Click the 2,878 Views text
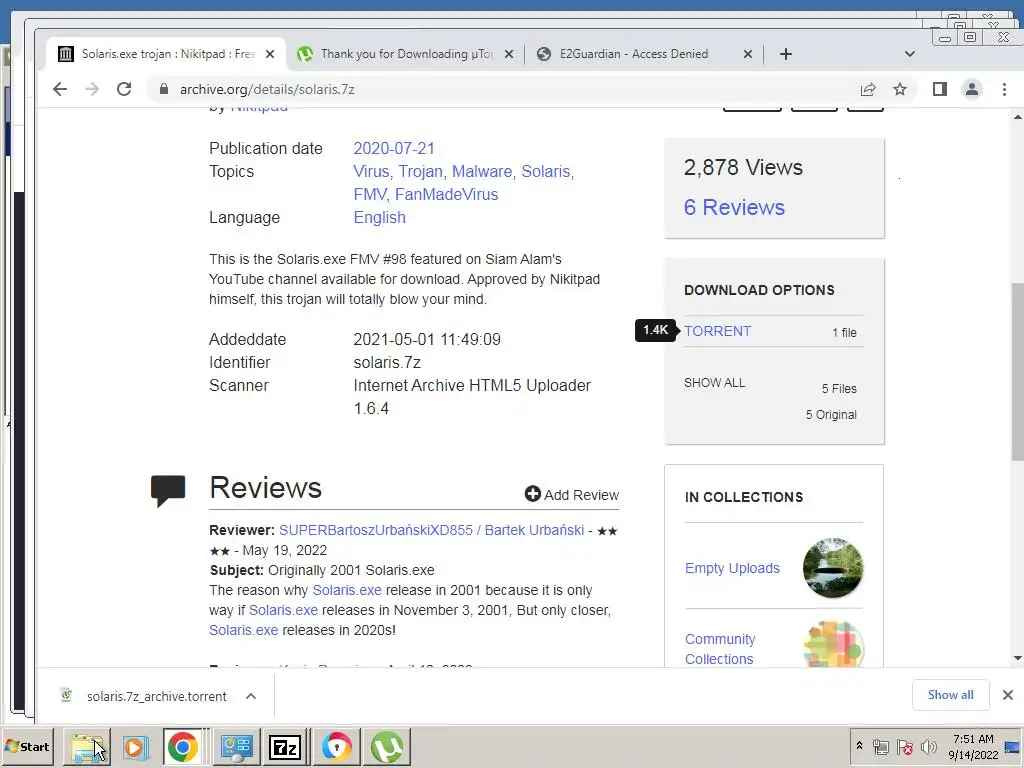 click(x=743, y=167)
